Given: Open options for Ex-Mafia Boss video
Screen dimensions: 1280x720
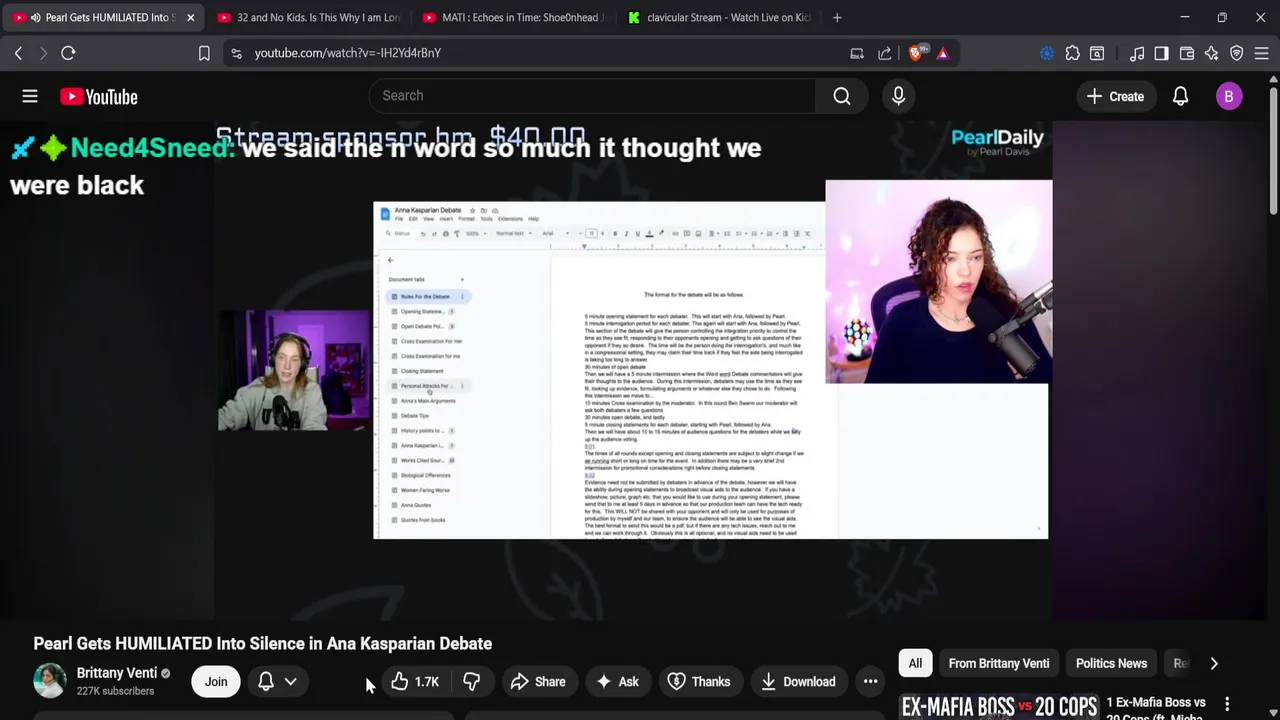Looking at the screenshot, I should [x=1227, y=704].
